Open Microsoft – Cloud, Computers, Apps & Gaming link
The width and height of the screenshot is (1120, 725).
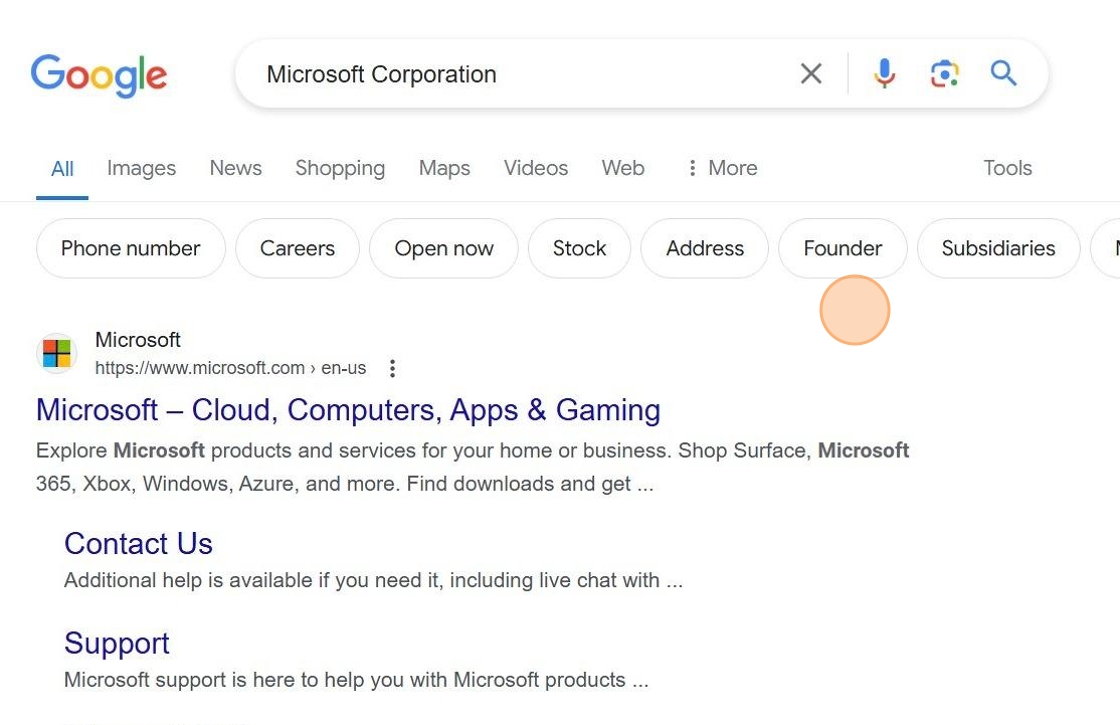[x=348, y=410]
